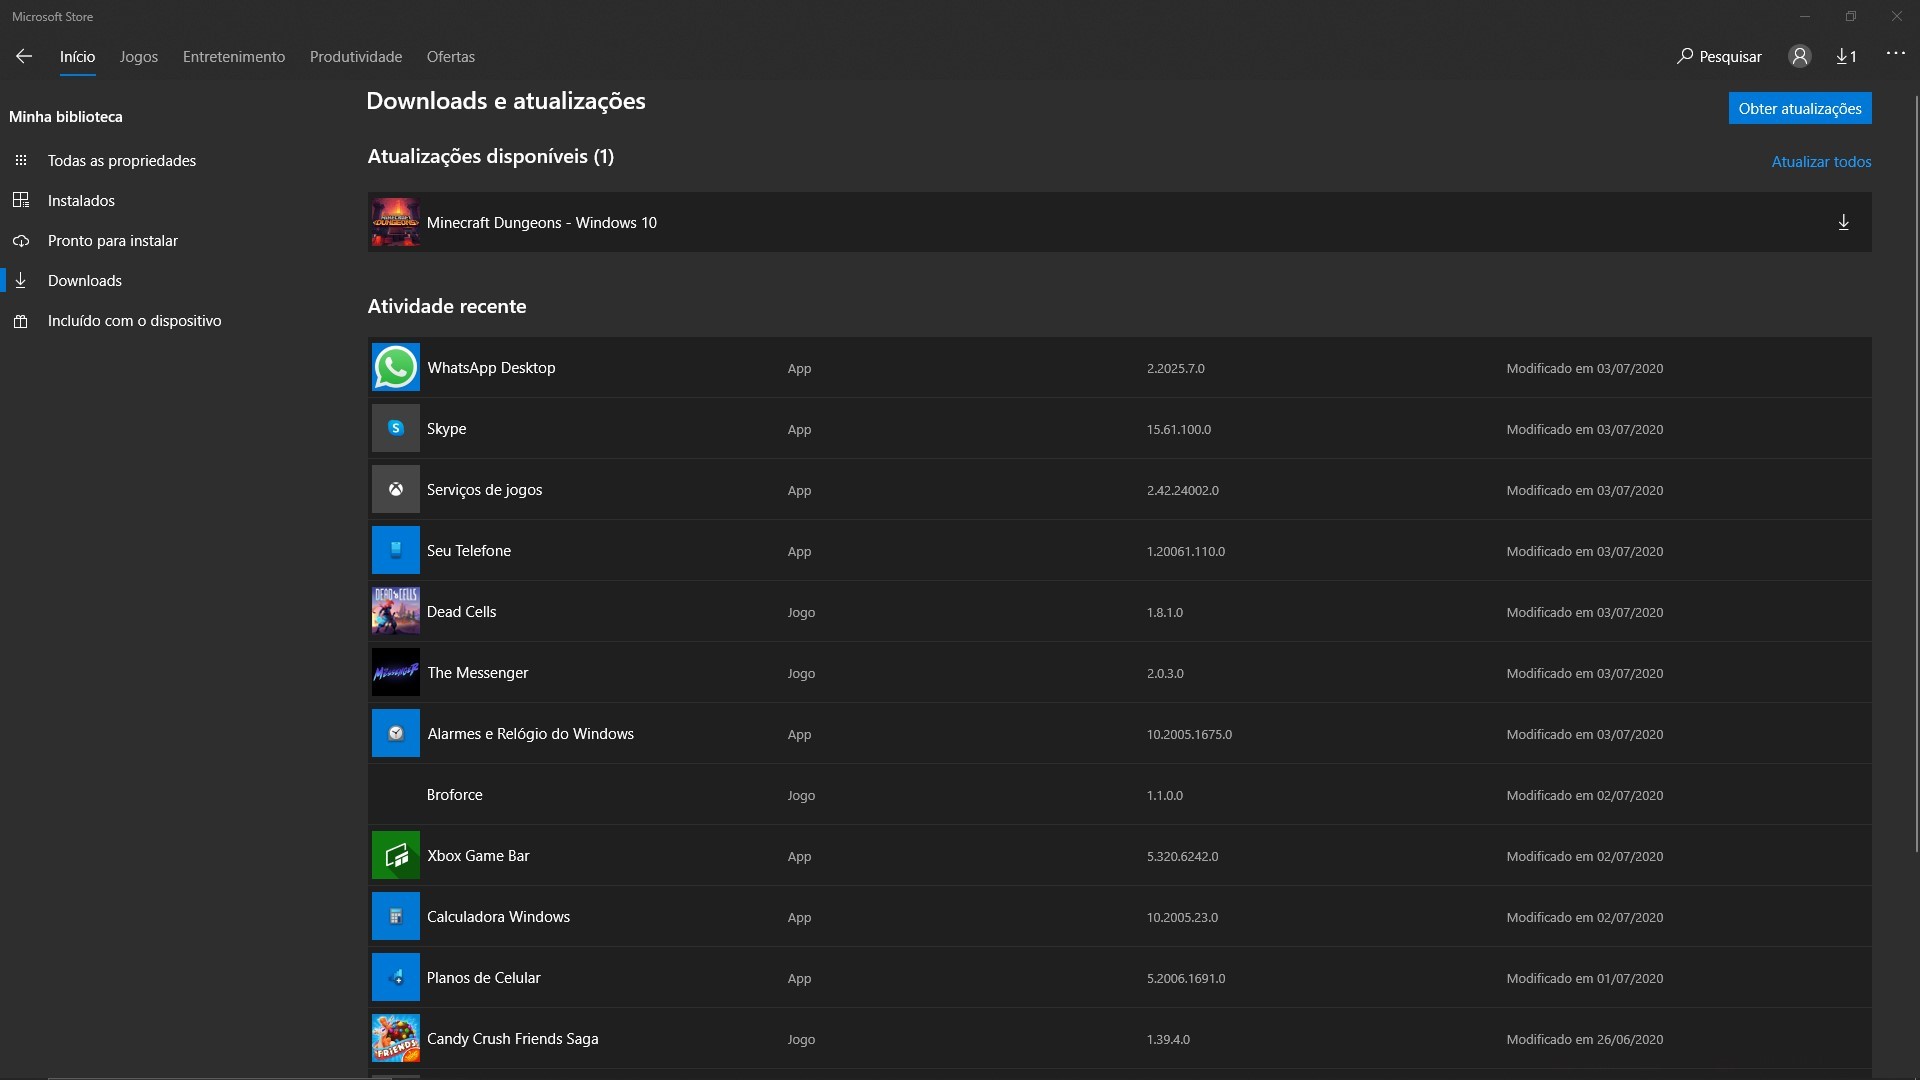Open Jogos navigation tab
Viewport: 1920px width, 1080px height.
tap(138, 55)
